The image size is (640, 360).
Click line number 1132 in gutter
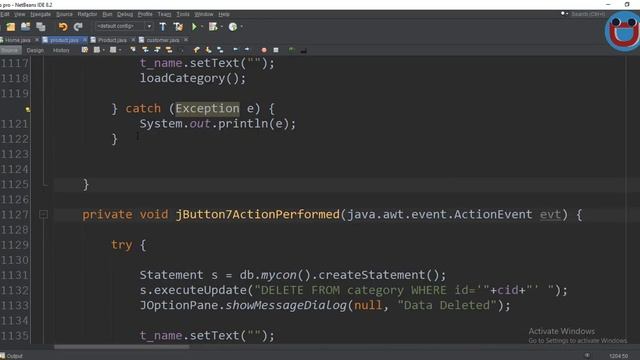point(15,290)
